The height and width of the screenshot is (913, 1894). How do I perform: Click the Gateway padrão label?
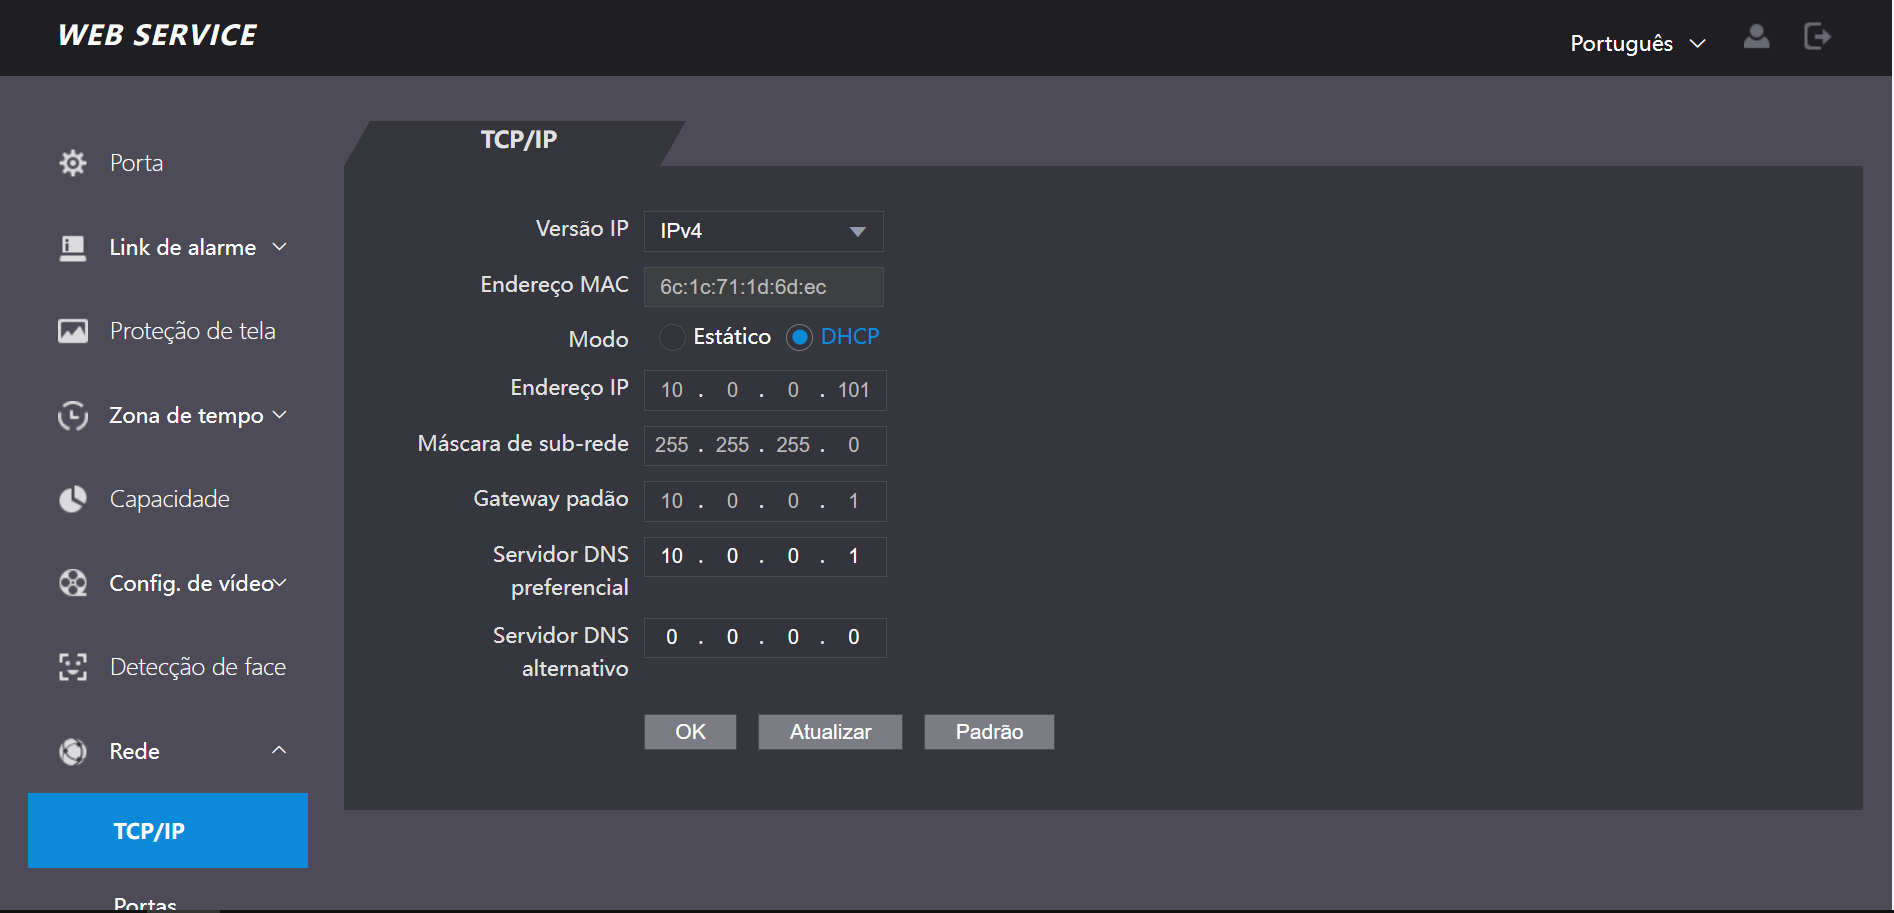(551, 499)
